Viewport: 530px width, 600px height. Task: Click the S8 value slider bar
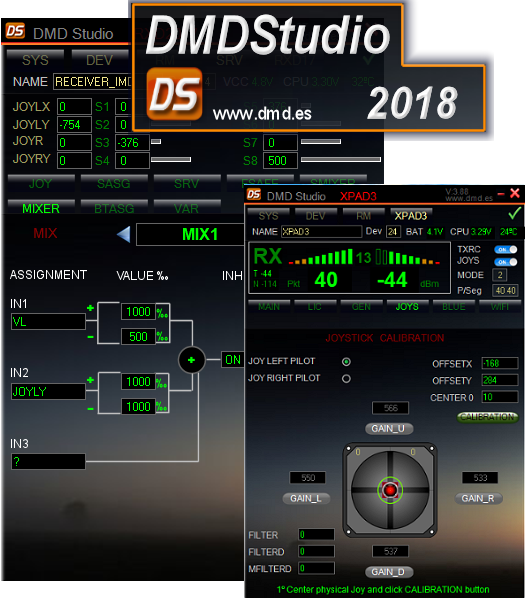(x=341, y=160)
